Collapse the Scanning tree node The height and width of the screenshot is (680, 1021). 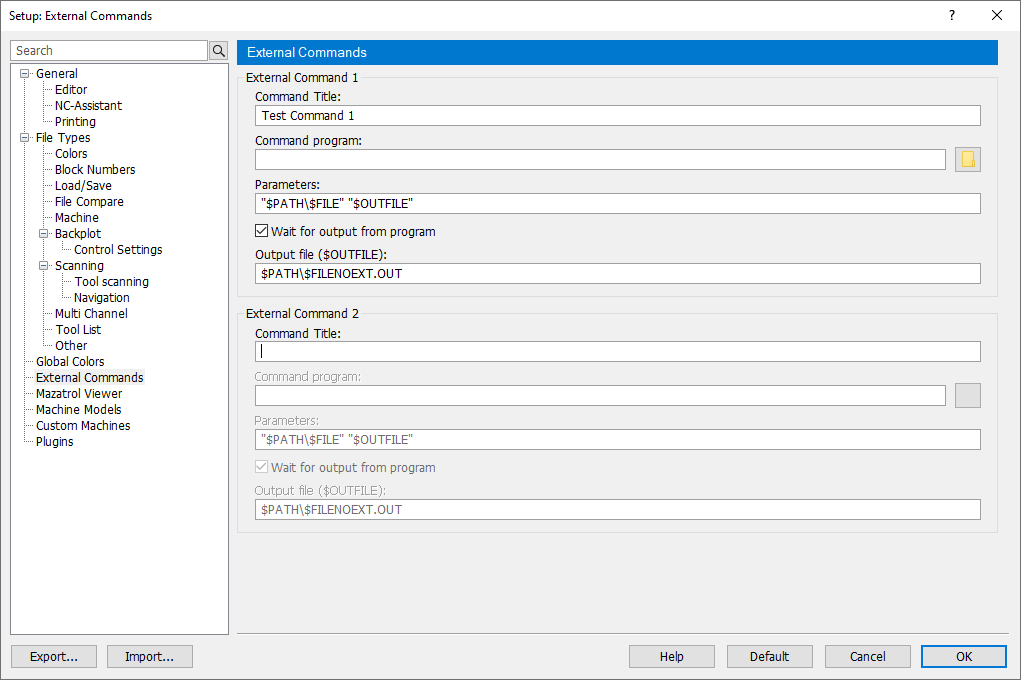(x=44, y=265)
